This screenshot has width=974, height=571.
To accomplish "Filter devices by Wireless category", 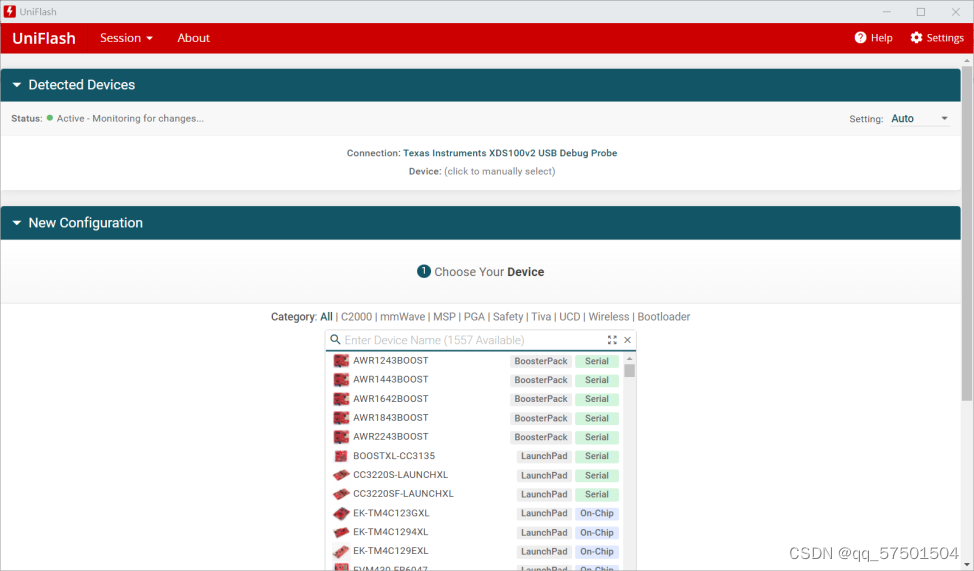I will [x=609, y=317].
